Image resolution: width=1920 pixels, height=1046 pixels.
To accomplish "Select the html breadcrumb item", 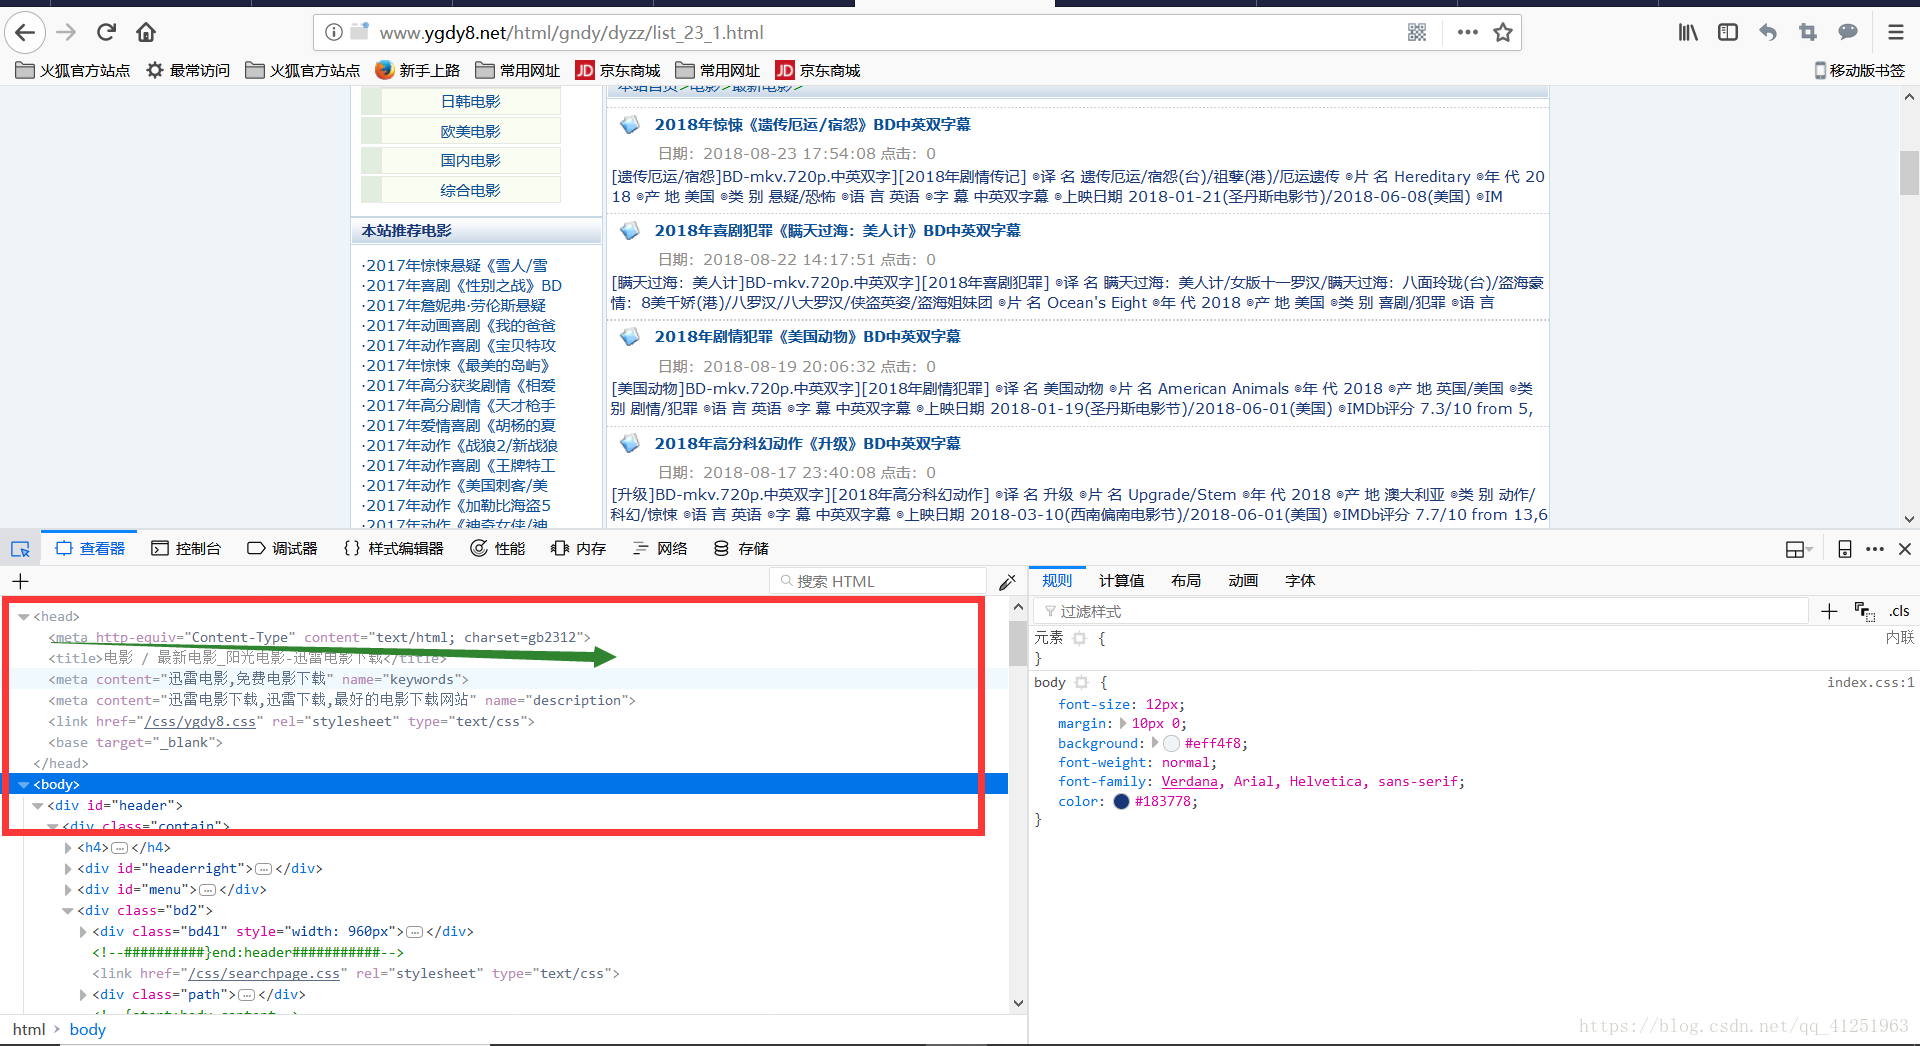I will (29, 1029).
